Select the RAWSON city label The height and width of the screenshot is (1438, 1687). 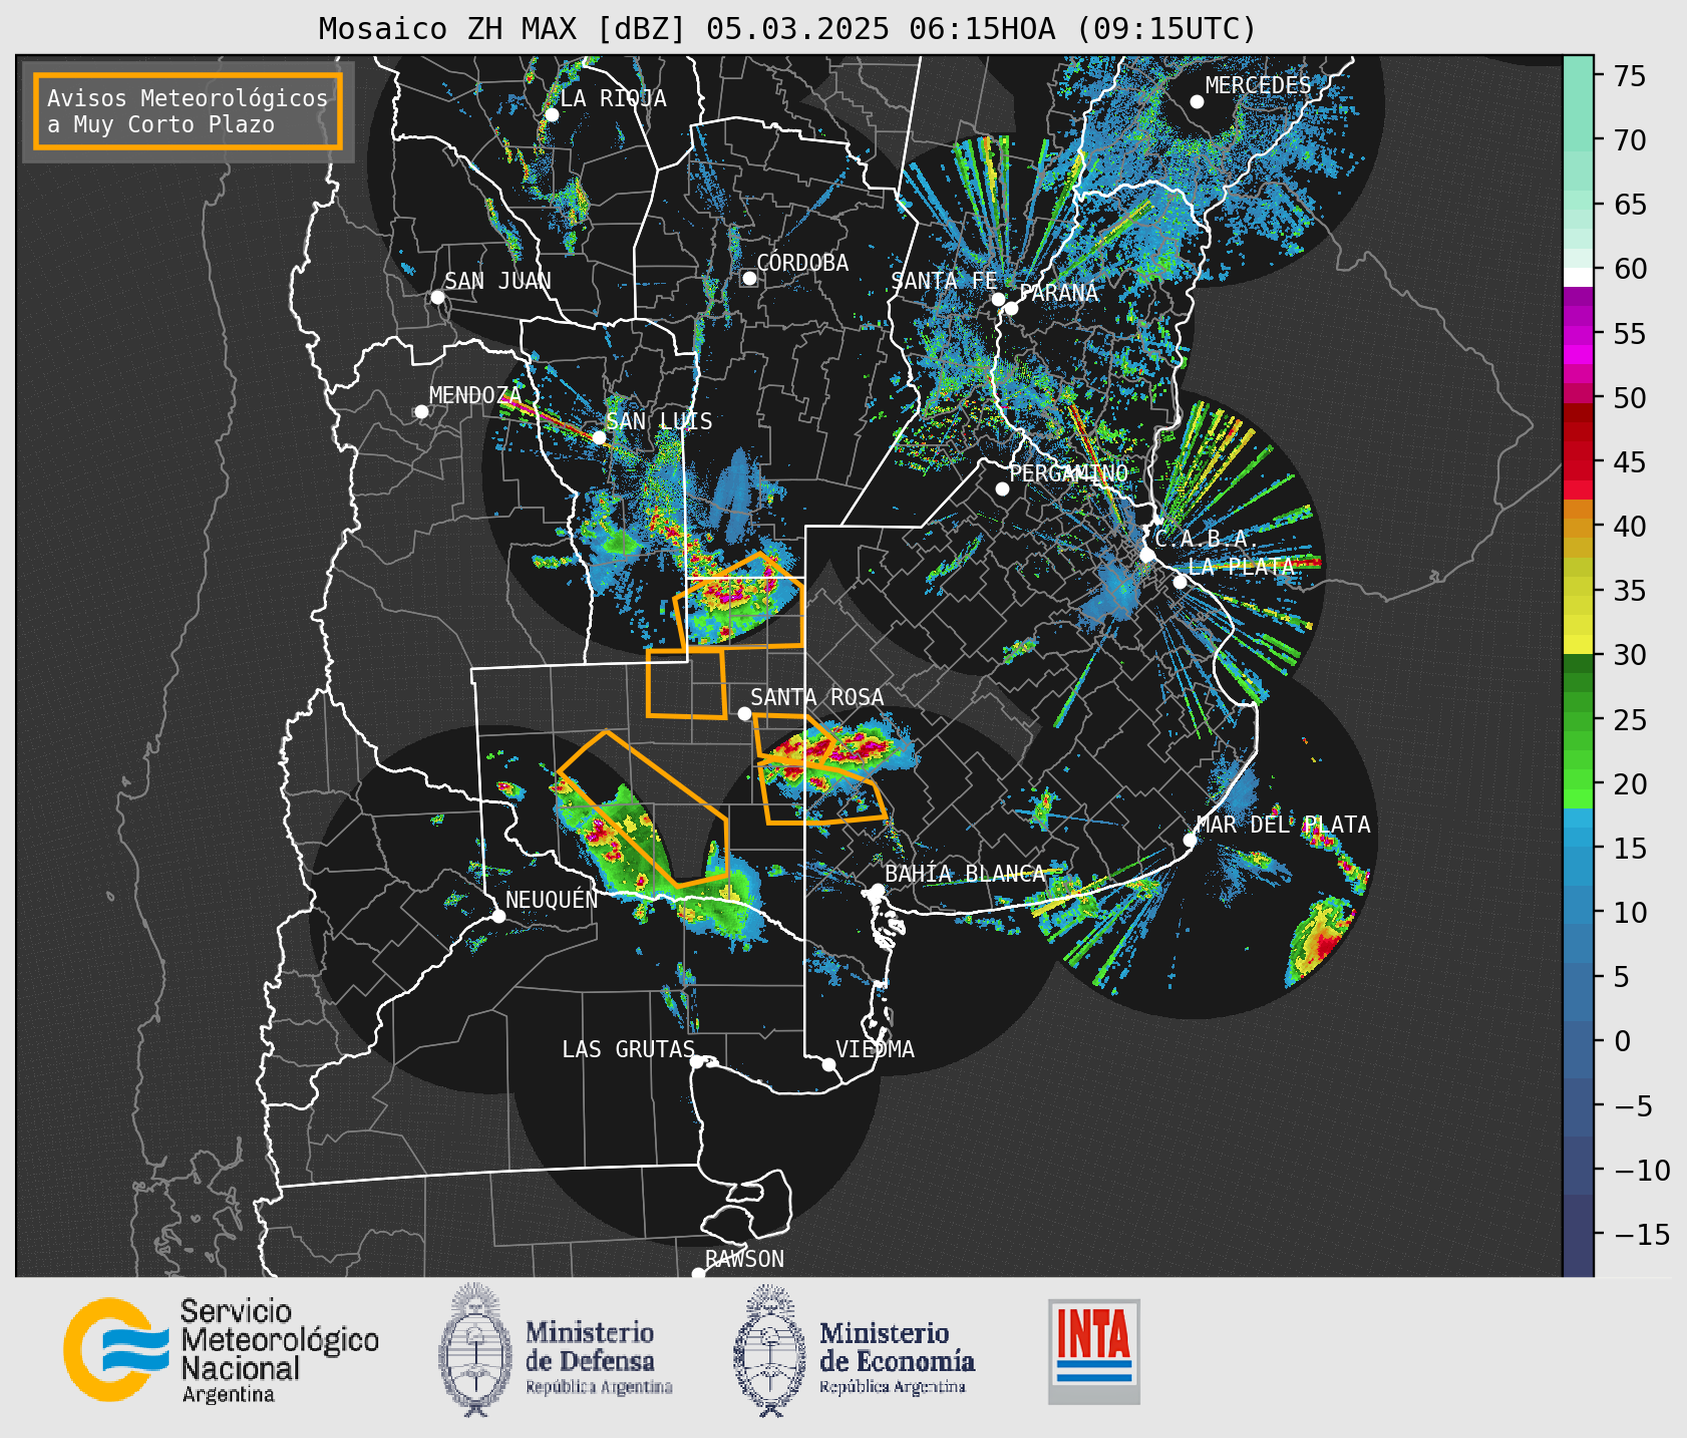click(x=744, y=1259)
